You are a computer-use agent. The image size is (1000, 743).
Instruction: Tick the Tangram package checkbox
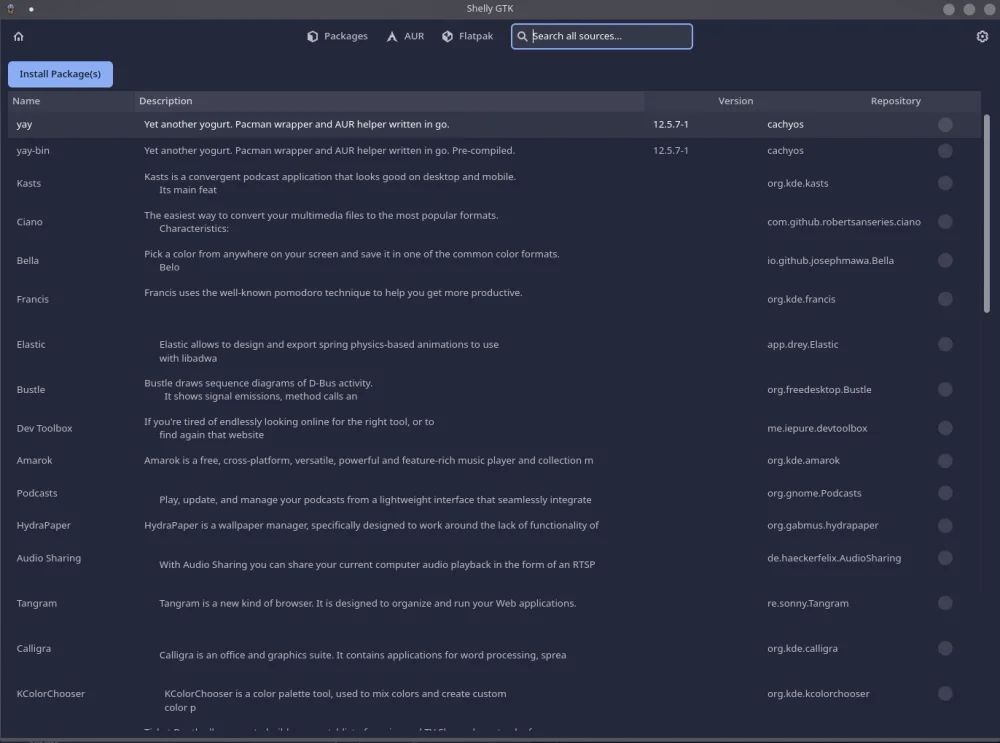[x=945, y=603]
